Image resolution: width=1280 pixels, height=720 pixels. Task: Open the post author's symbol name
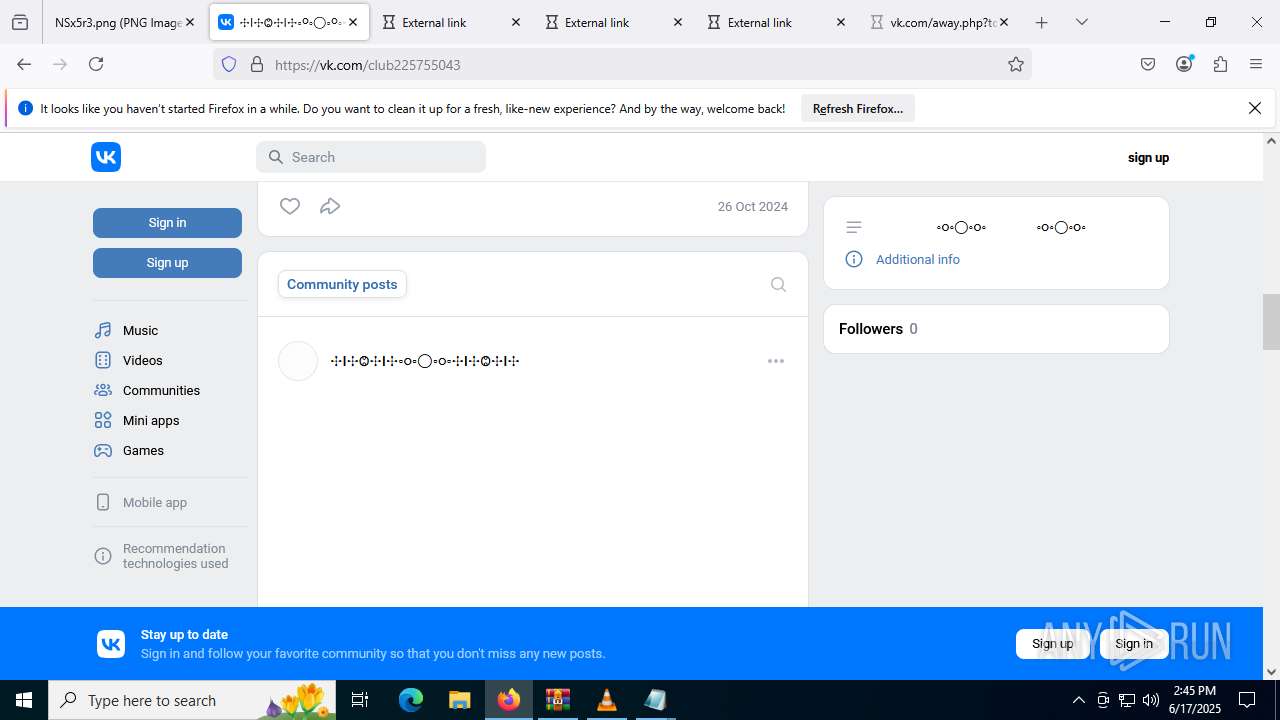[425, 361]
